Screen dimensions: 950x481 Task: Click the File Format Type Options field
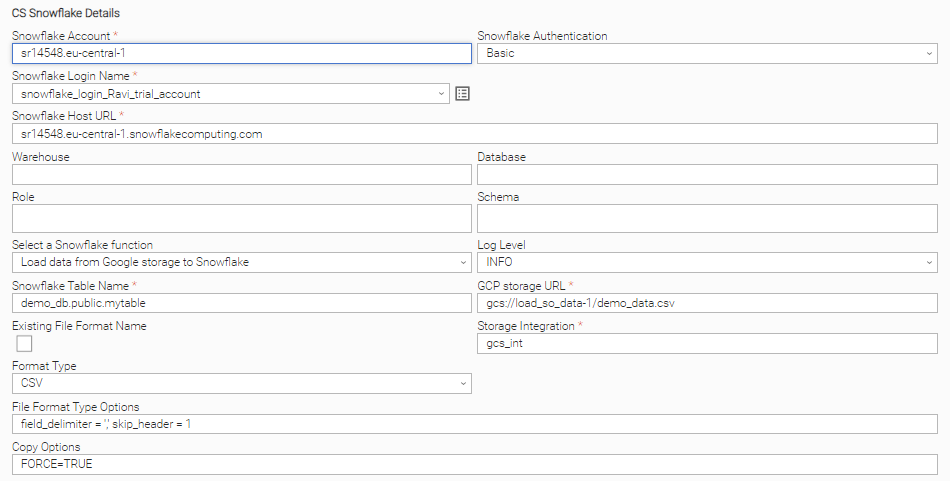coord(474,424)
